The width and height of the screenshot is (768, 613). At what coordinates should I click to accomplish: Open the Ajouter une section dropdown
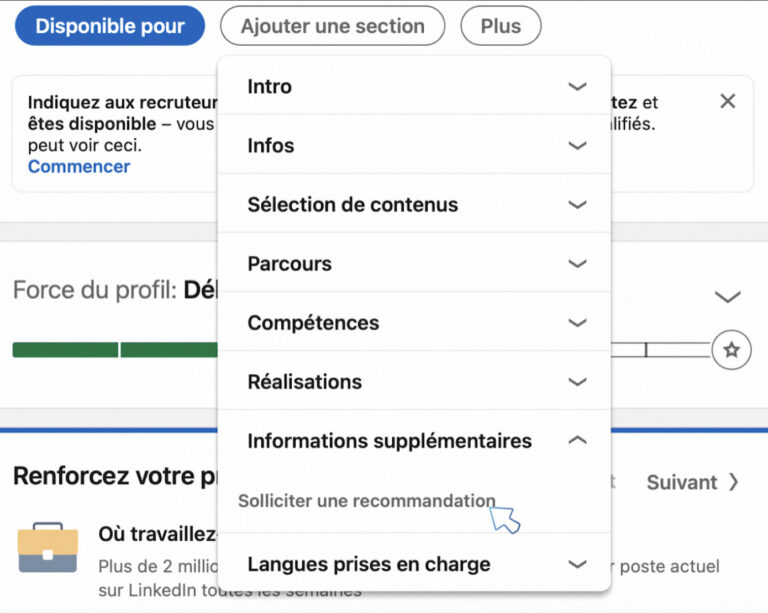333,26
